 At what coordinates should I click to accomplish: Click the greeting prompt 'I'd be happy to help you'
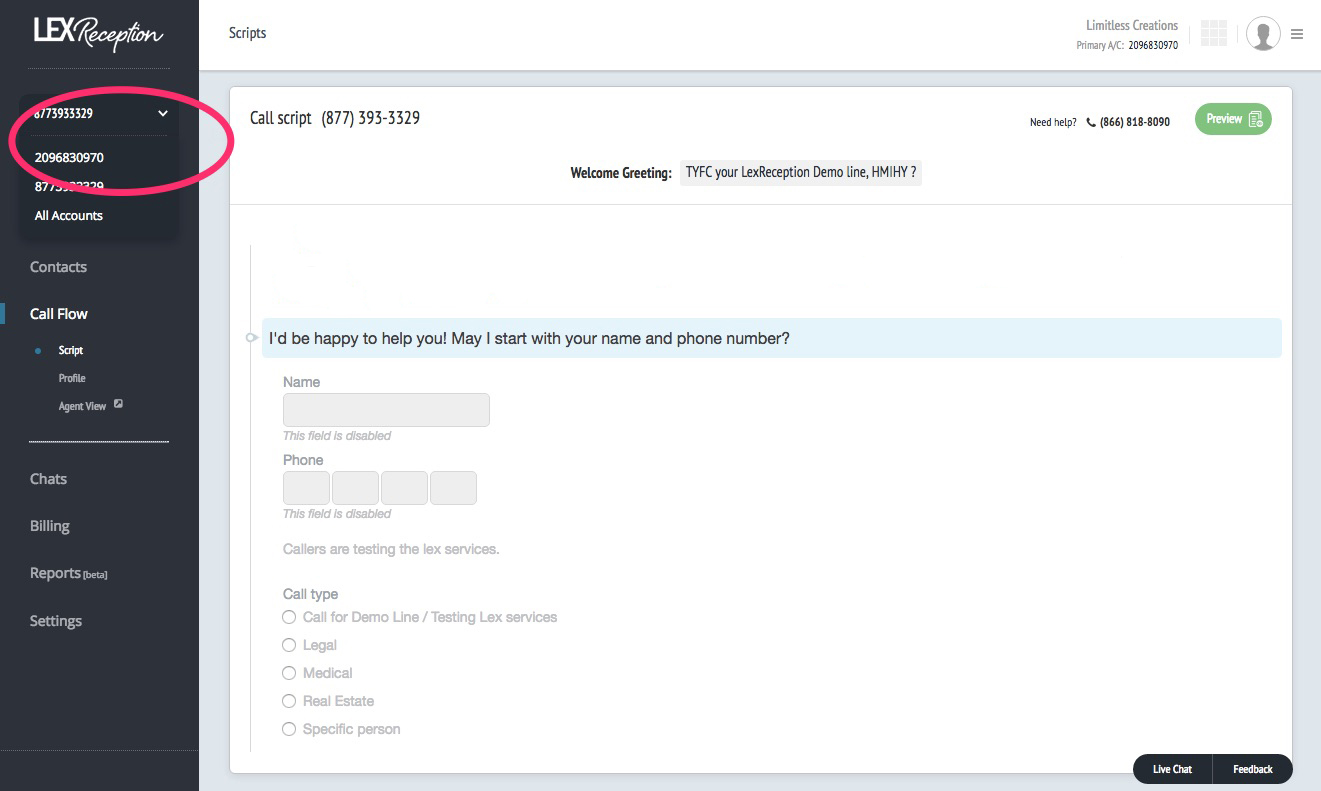pyautogui.click(x=771, y=338)
